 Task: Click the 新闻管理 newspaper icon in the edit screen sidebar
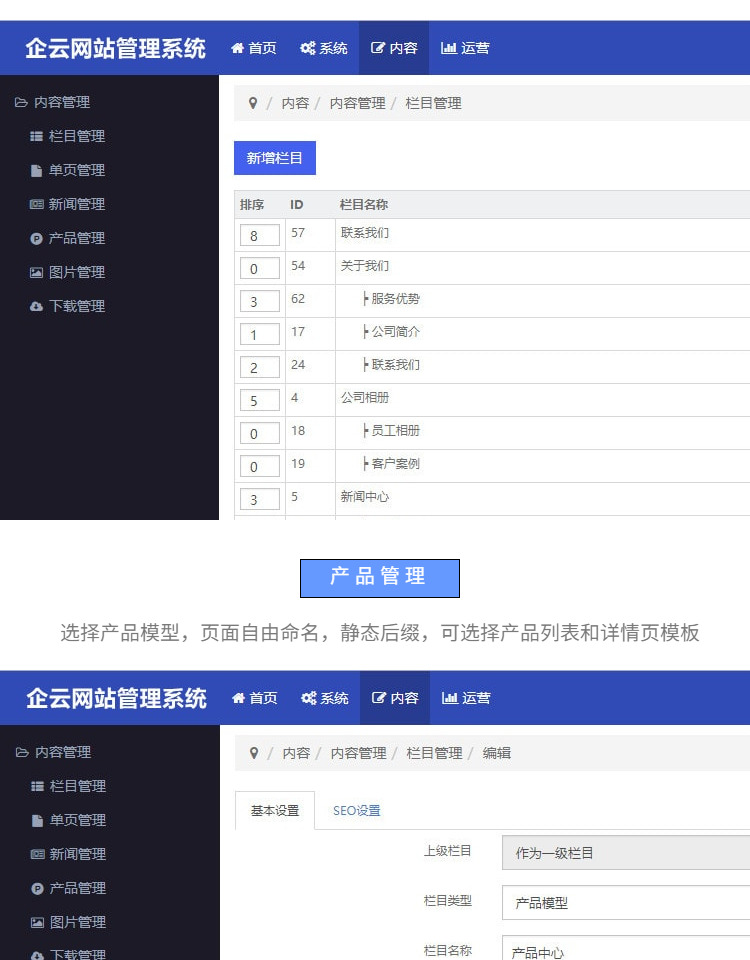click(x=38, y=855)
